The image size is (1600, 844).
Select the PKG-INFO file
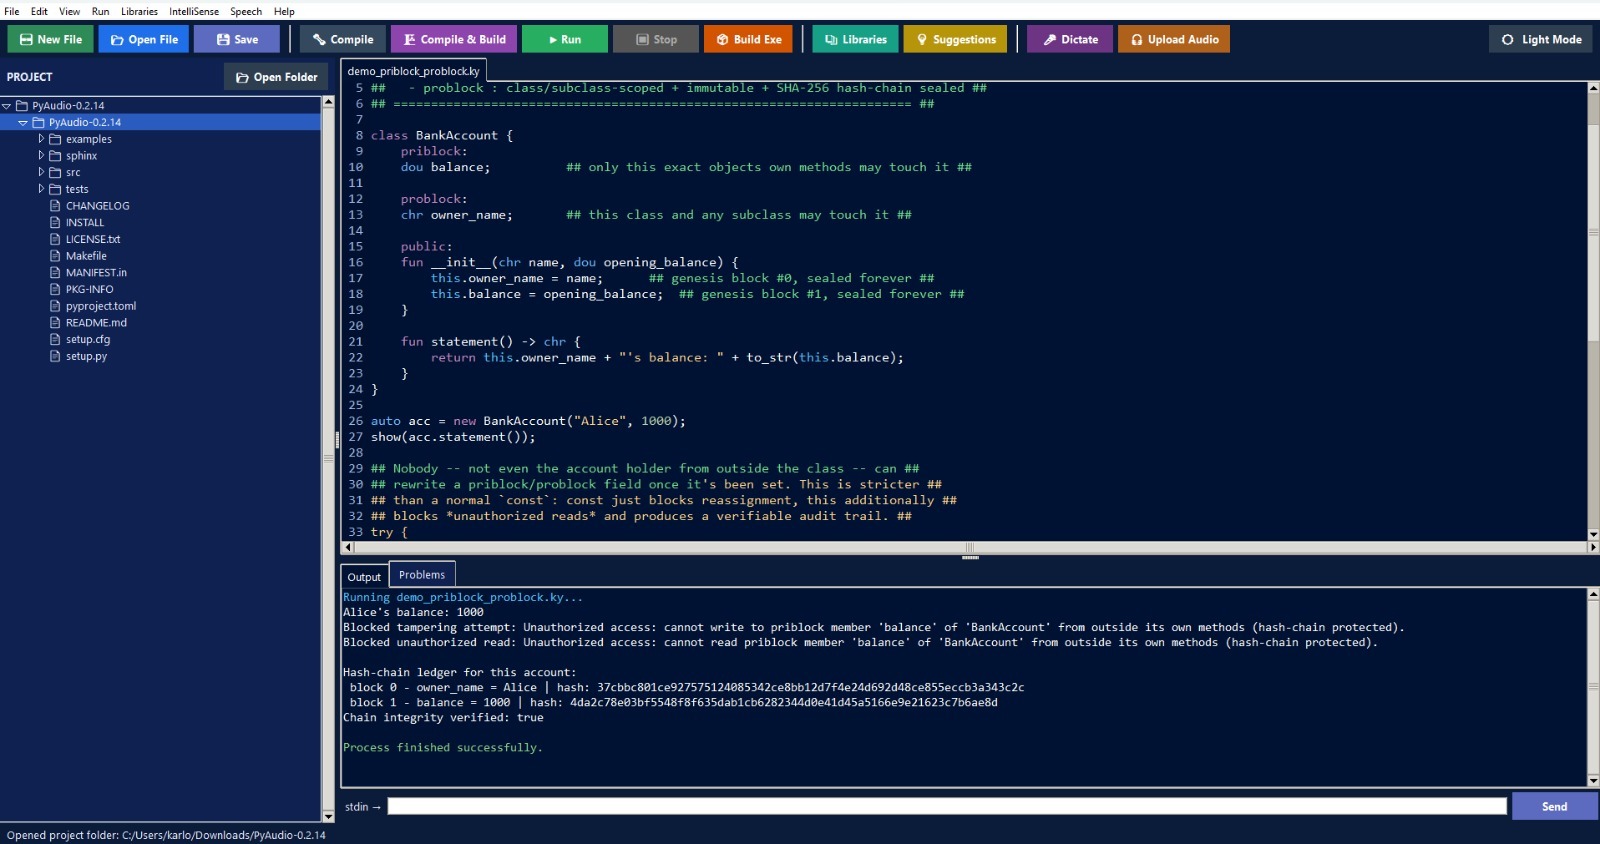(89, 289)
